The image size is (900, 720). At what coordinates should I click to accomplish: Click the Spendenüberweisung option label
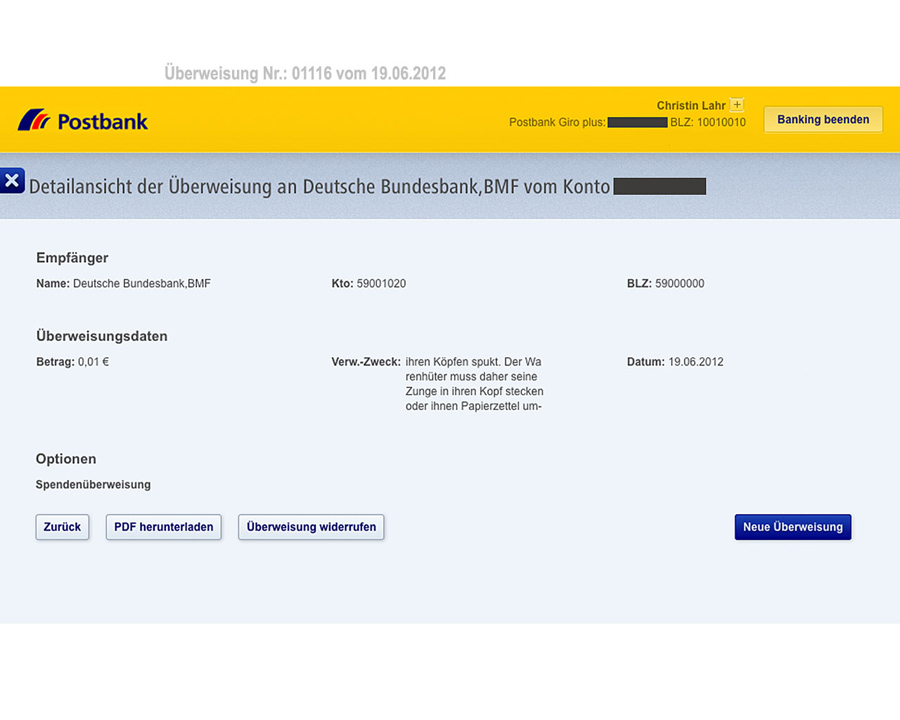coord(93,485)
